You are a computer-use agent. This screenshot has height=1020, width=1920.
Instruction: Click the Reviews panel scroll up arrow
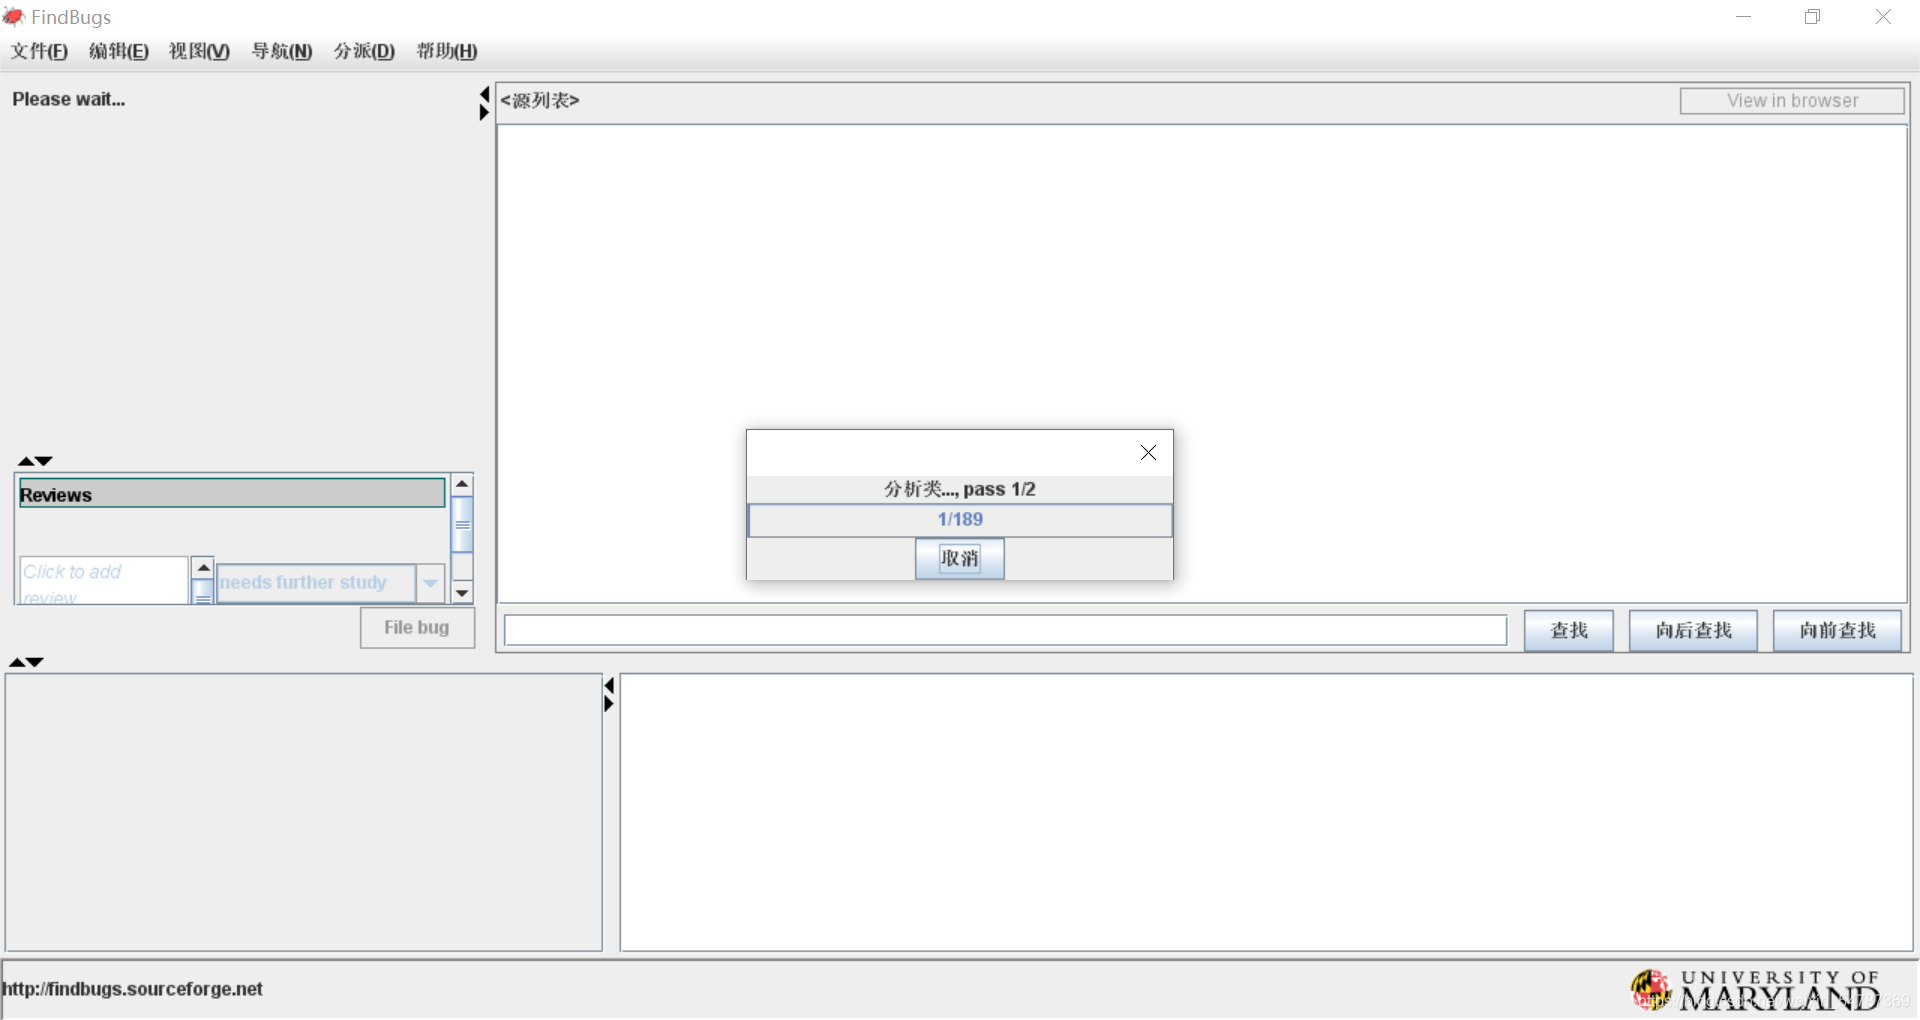pyautogui.click(x=462, y=484)
